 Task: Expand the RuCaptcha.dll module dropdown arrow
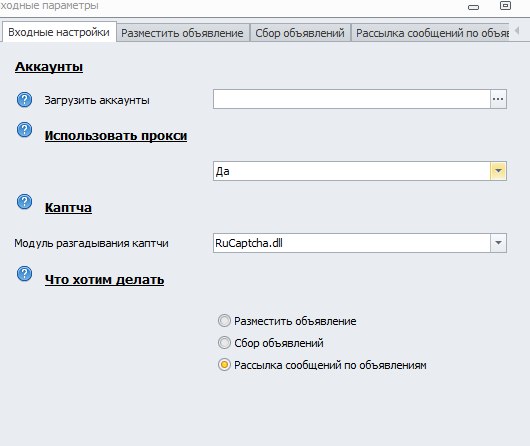498,243
